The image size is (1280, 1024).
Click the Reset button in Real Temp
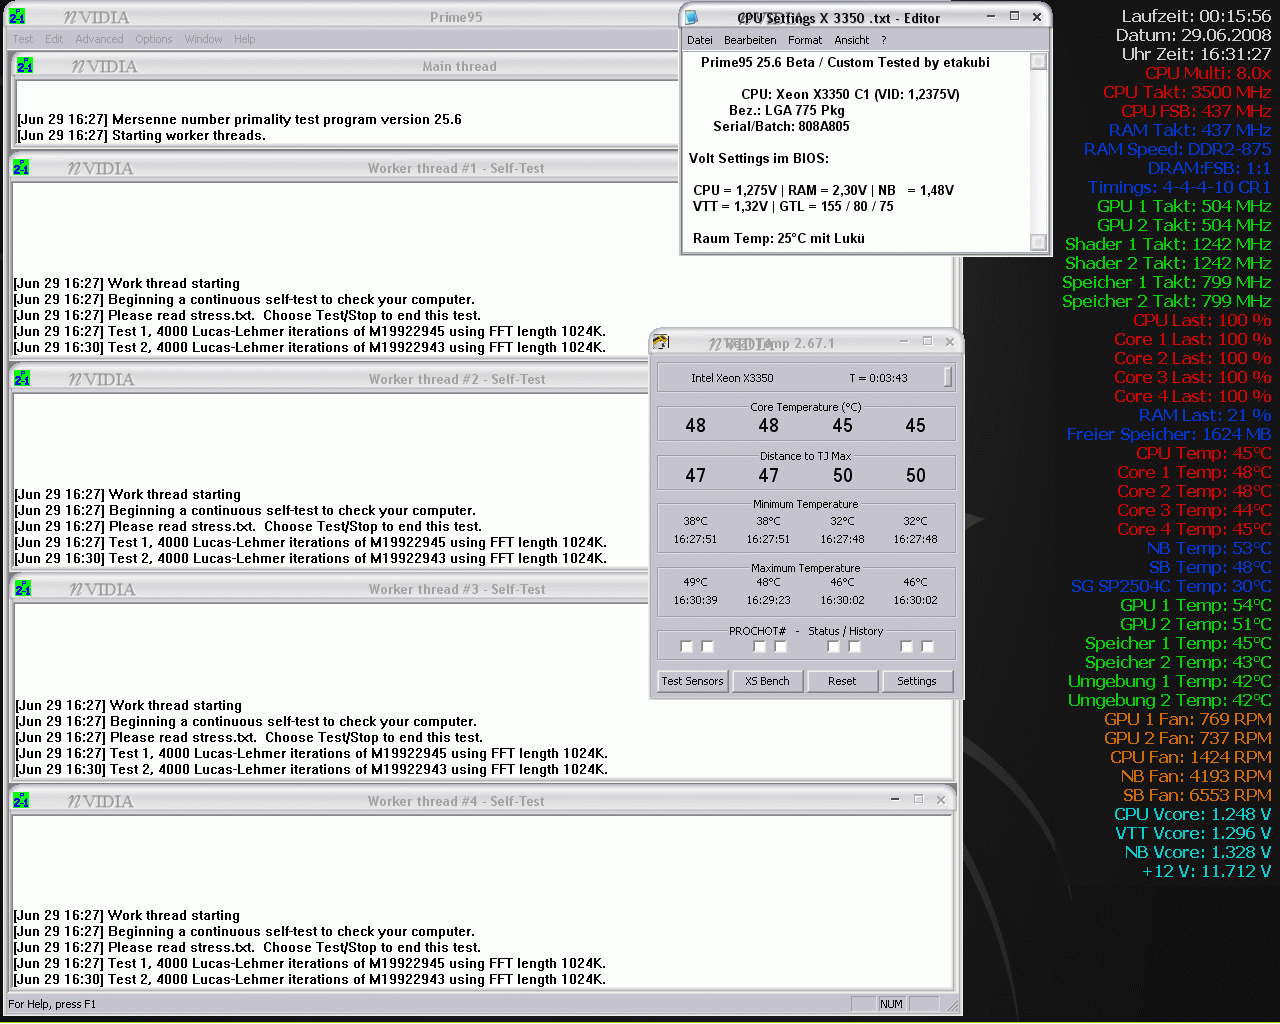(842, 681)
